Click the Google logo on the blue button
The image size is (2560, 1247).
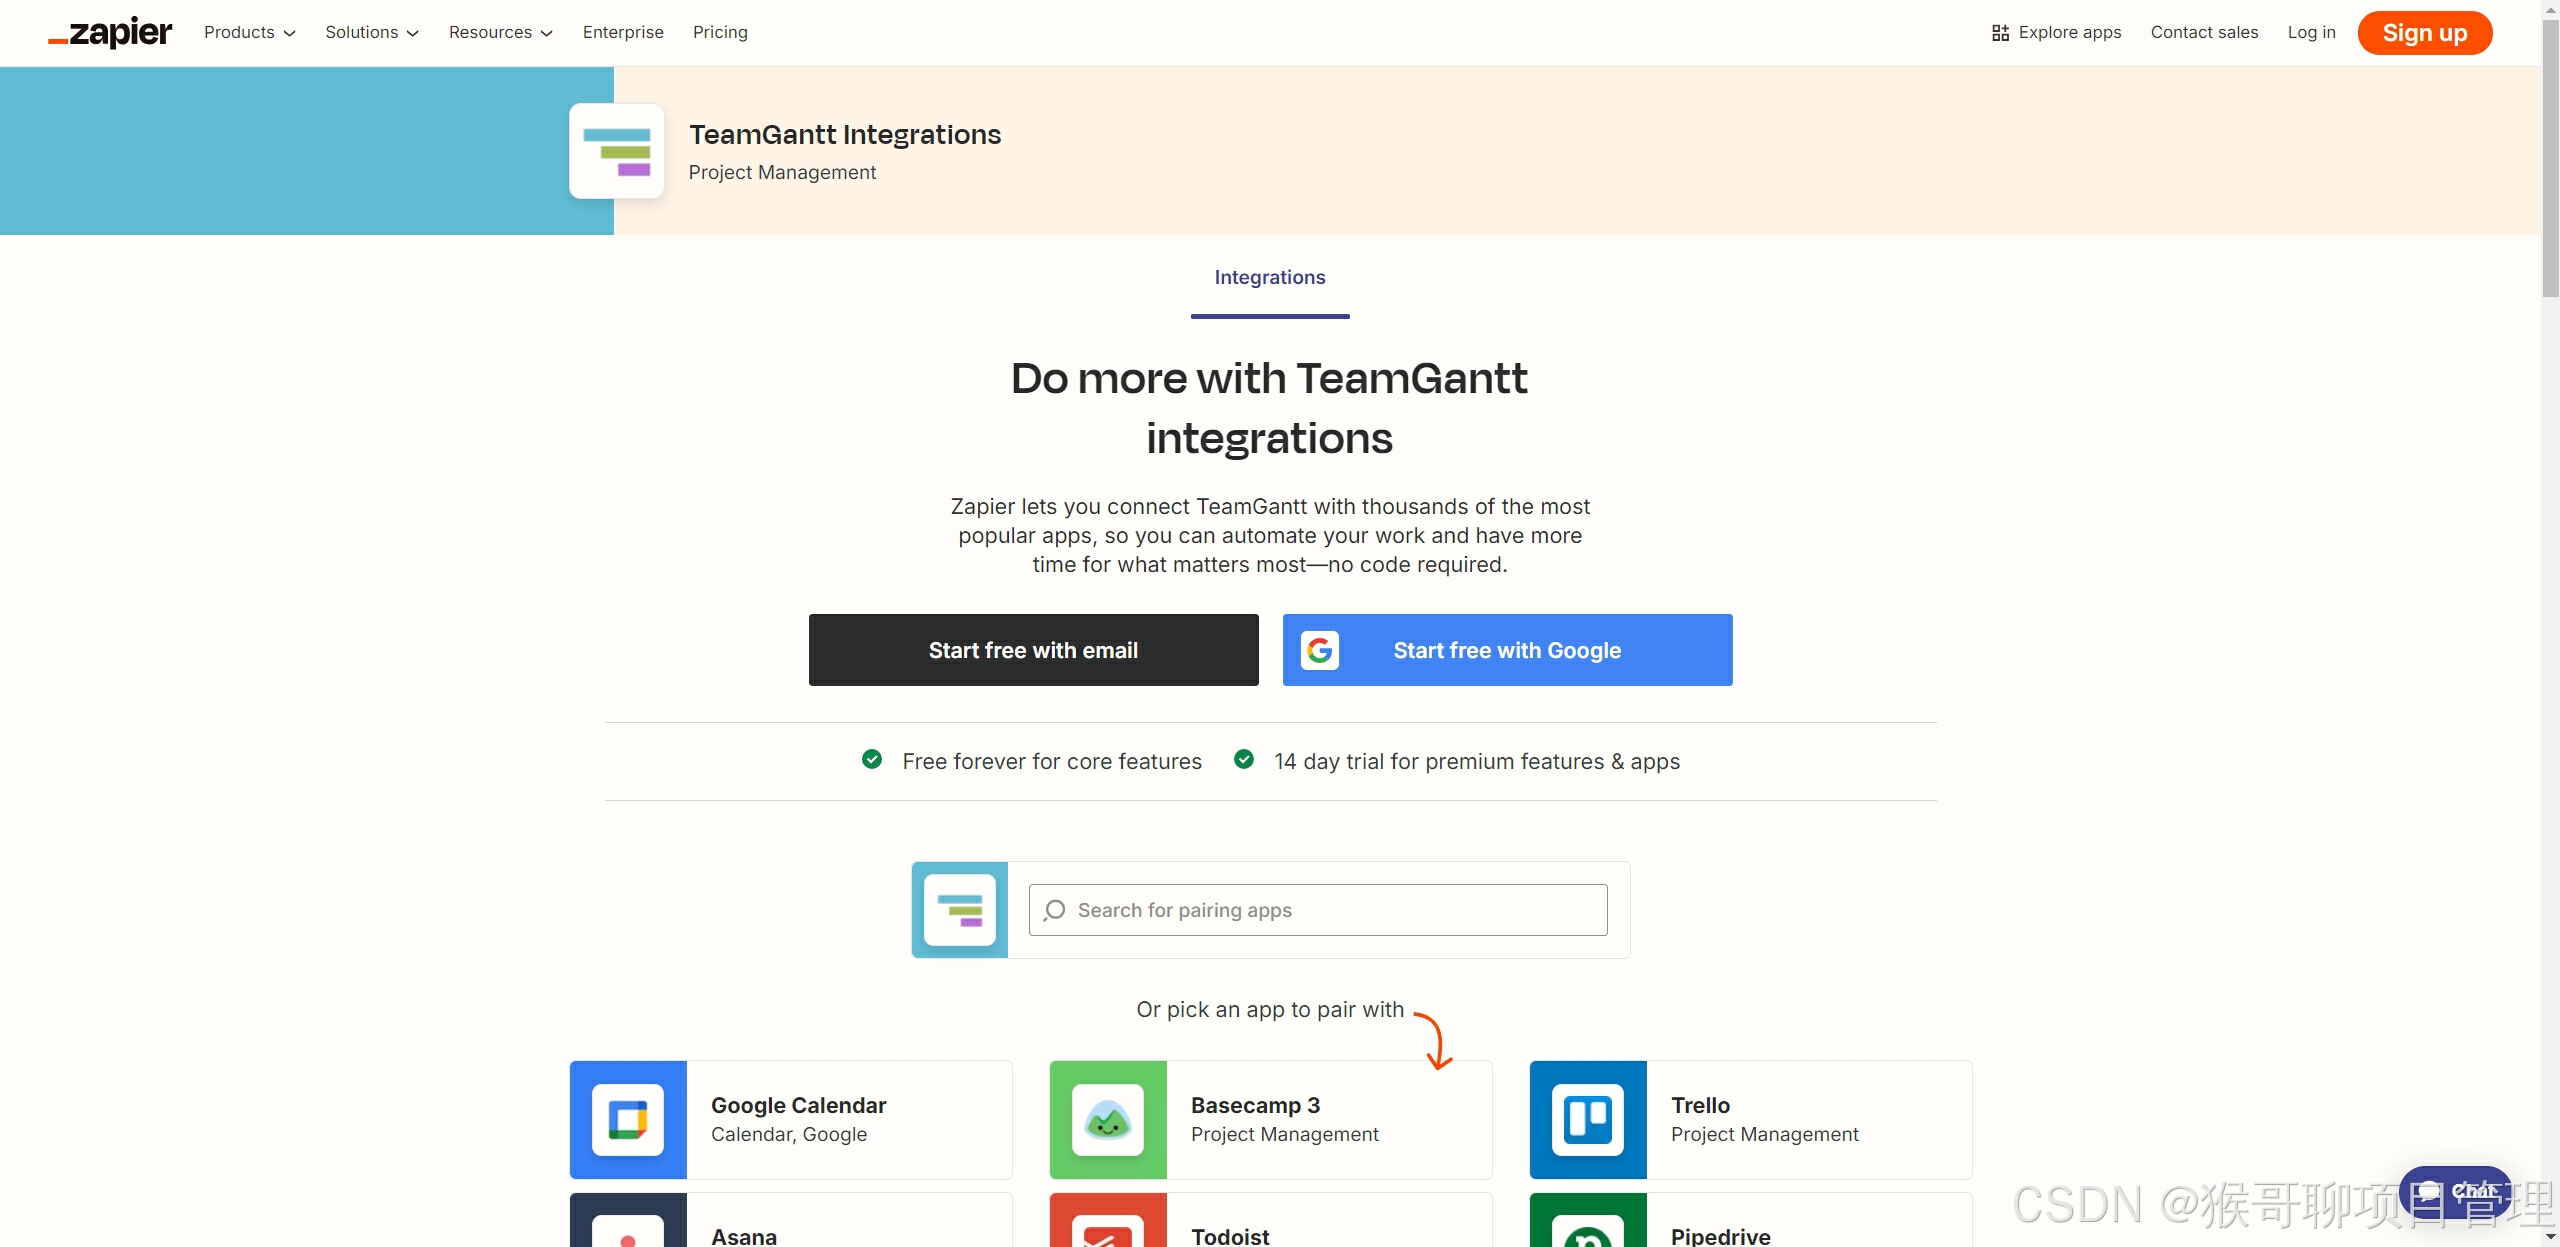(x=1320, y=650)
